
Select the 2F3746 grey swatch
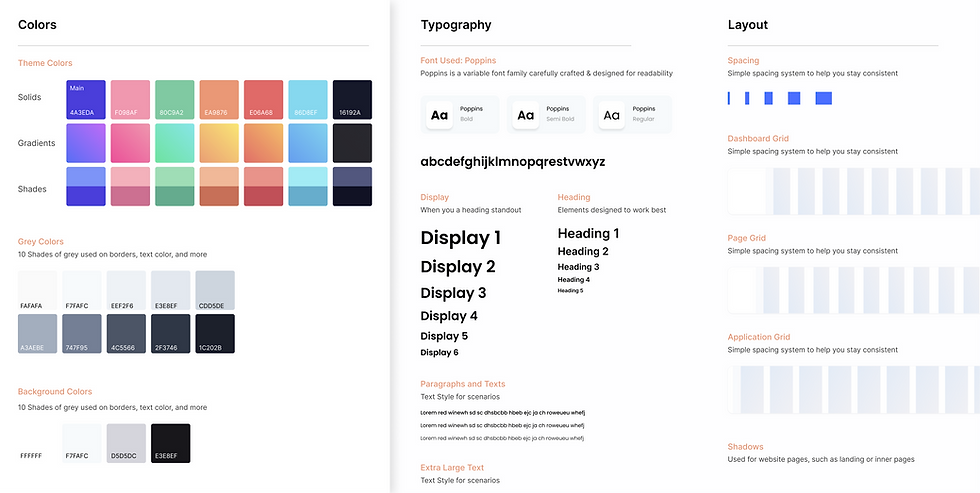[x=171, y=334]
